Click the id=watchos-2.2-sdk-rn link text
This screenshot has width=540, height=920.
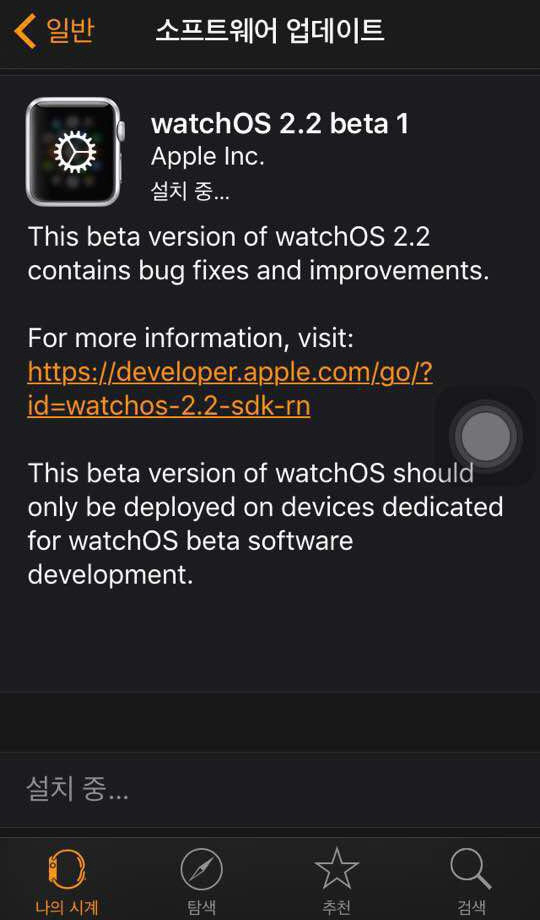point(169,406)
